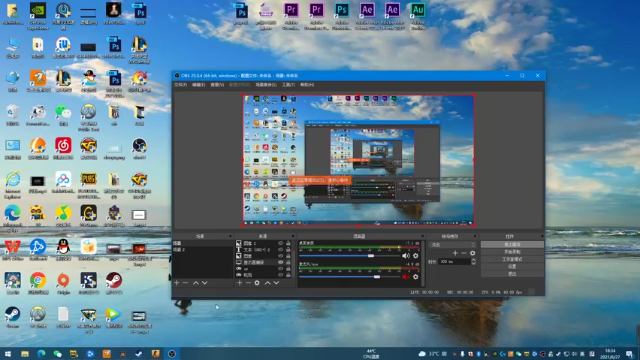This screenshot has height=360, width=640.
Task: Move scene up in scenes toolbar
Action: coord(196,283)
